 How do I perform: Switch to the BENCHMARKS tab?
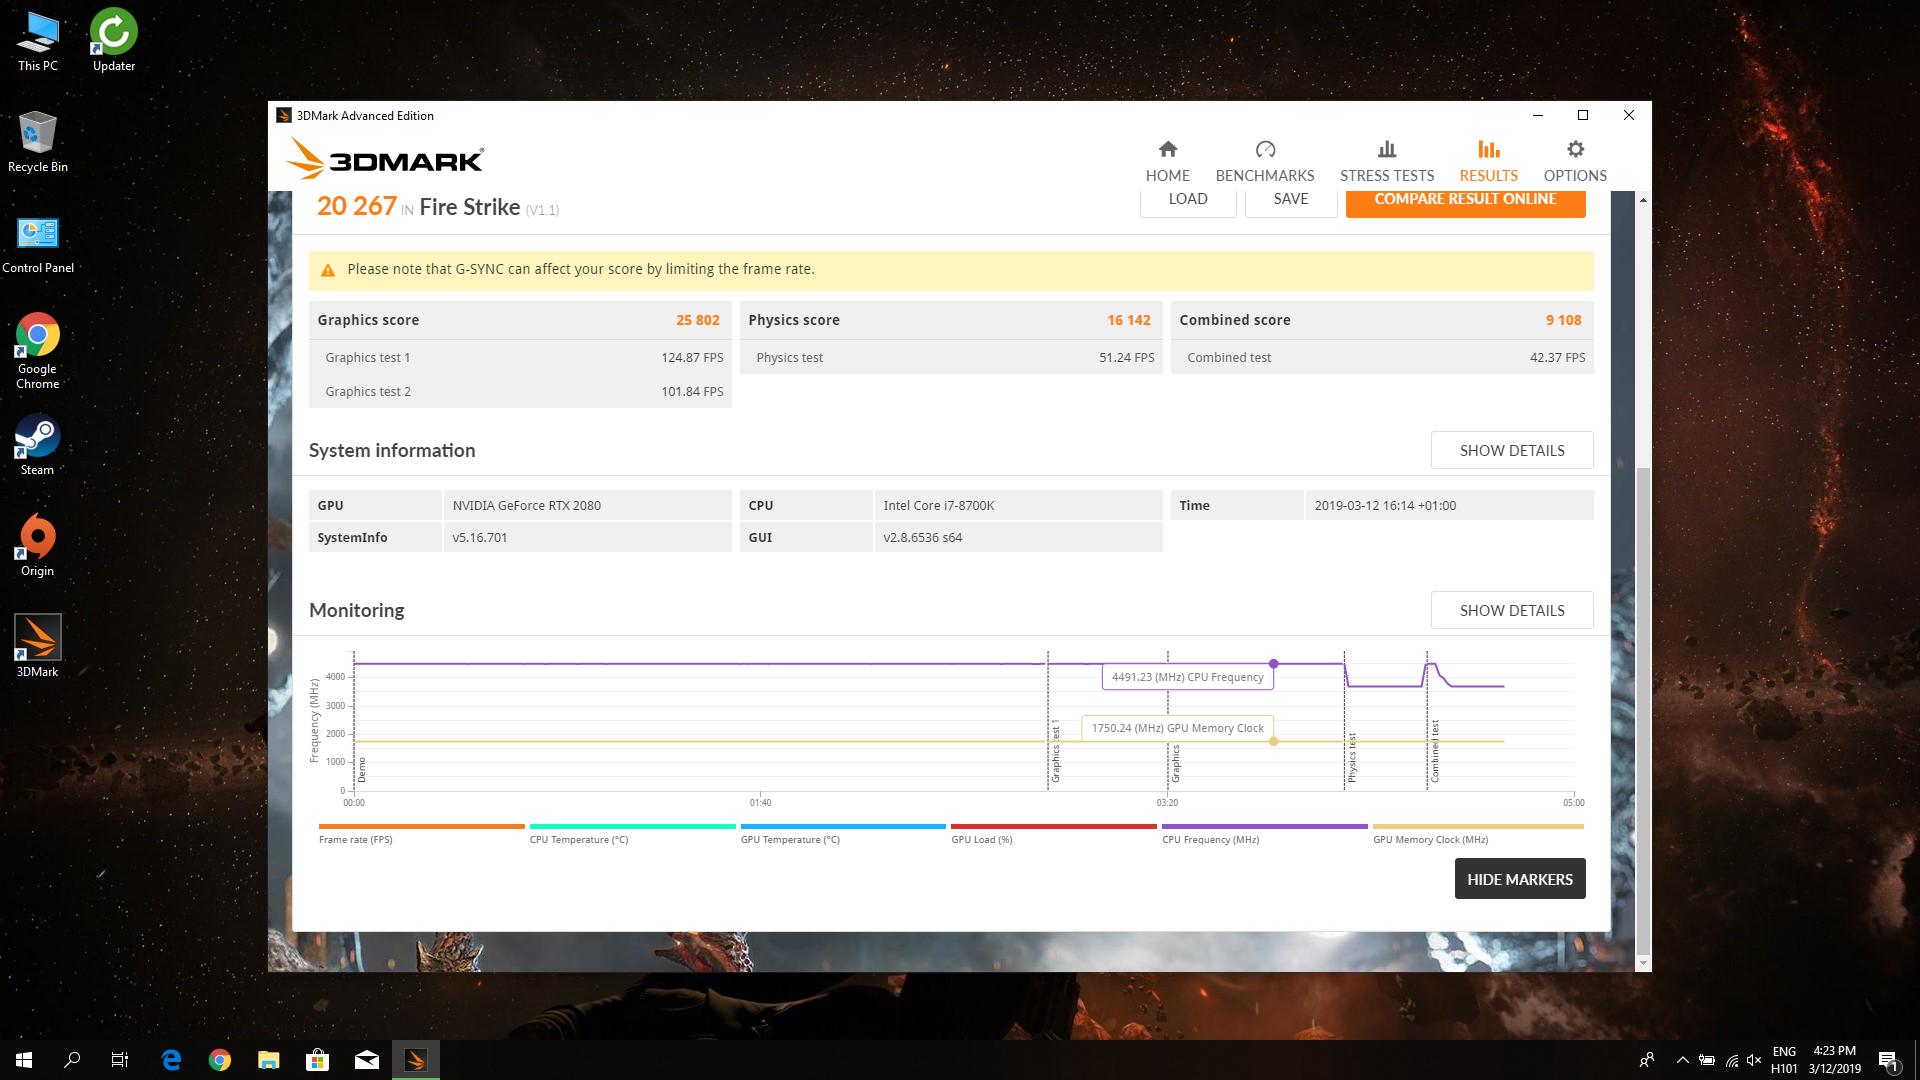point(1264,161)
